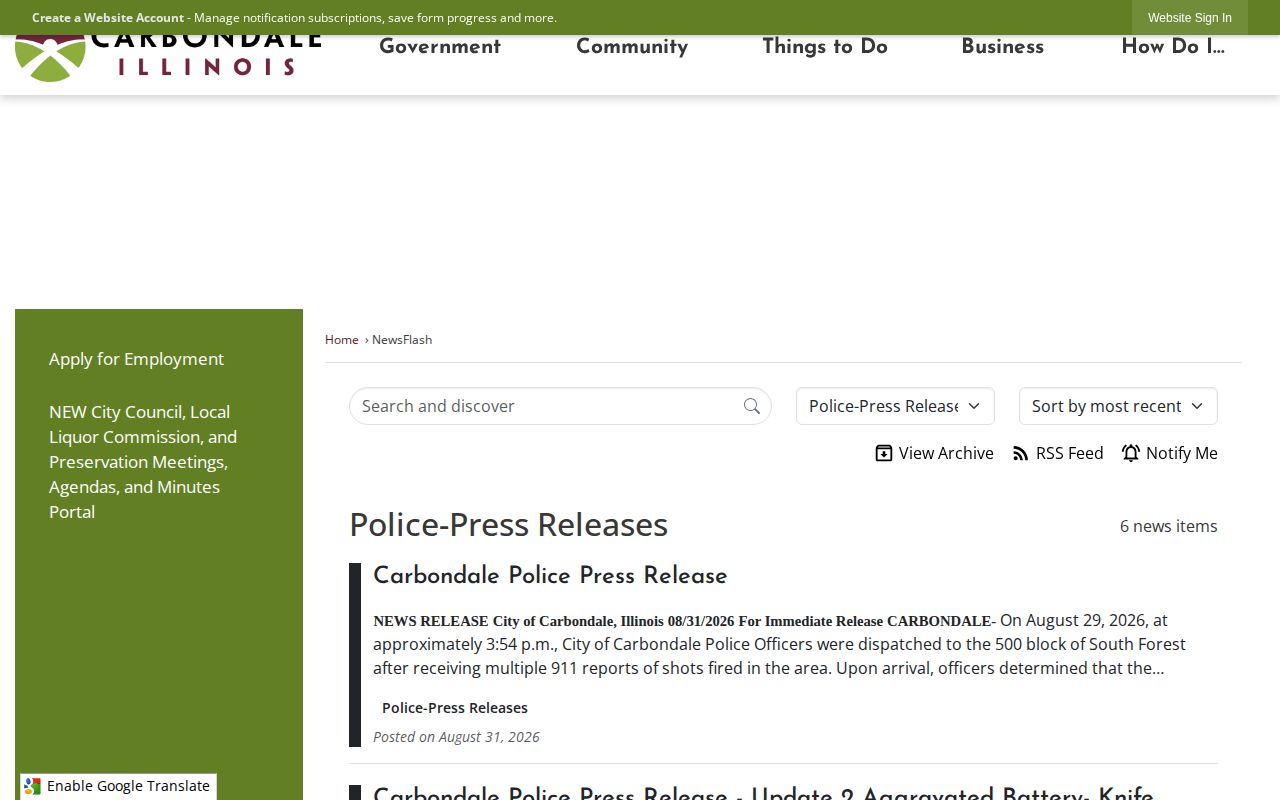The image size is (1280, 800).
Task: Click the Notify Me bell icon
Action: coord(1131,453)
